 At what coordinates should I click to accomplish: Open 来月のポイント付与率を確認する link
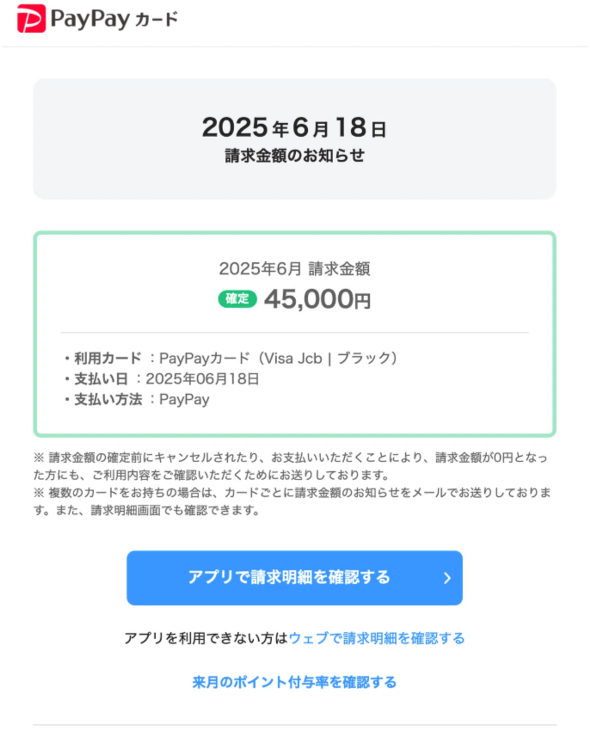pos(295,682)
